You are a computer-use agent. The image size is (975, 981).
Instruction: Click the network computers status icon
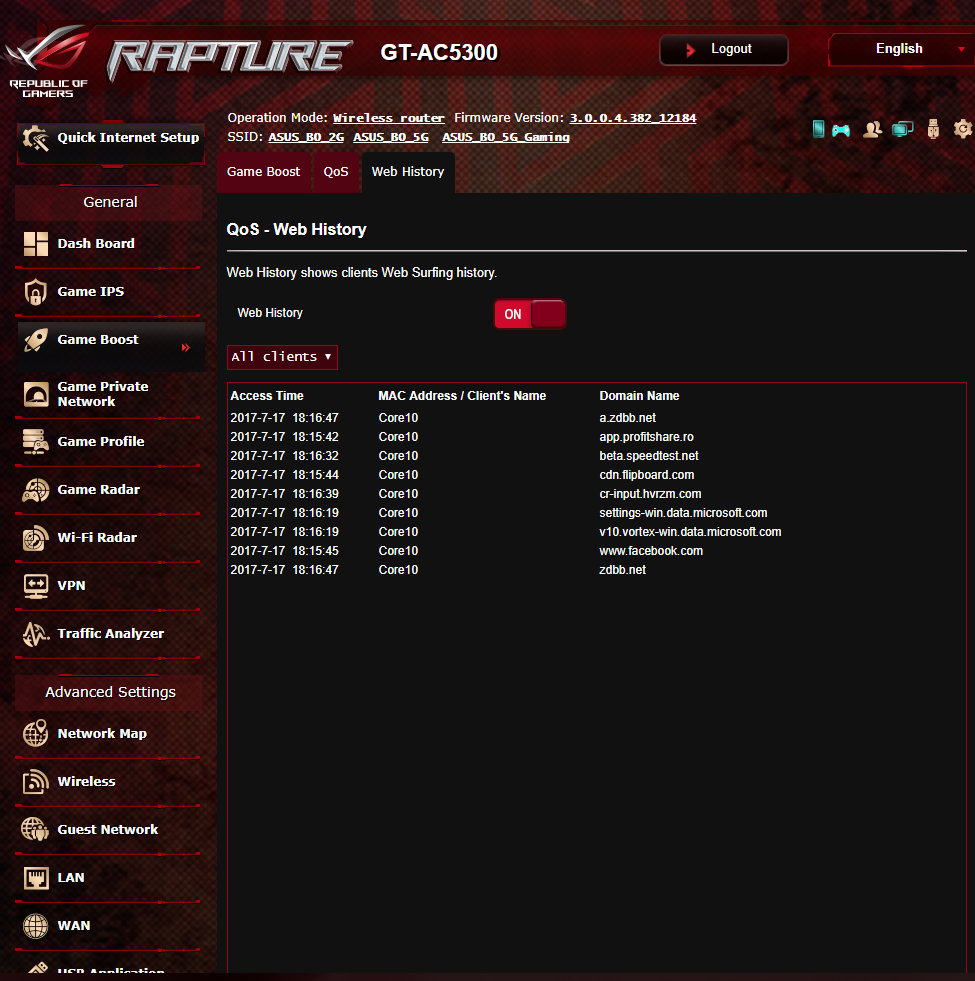coord(902,130)
